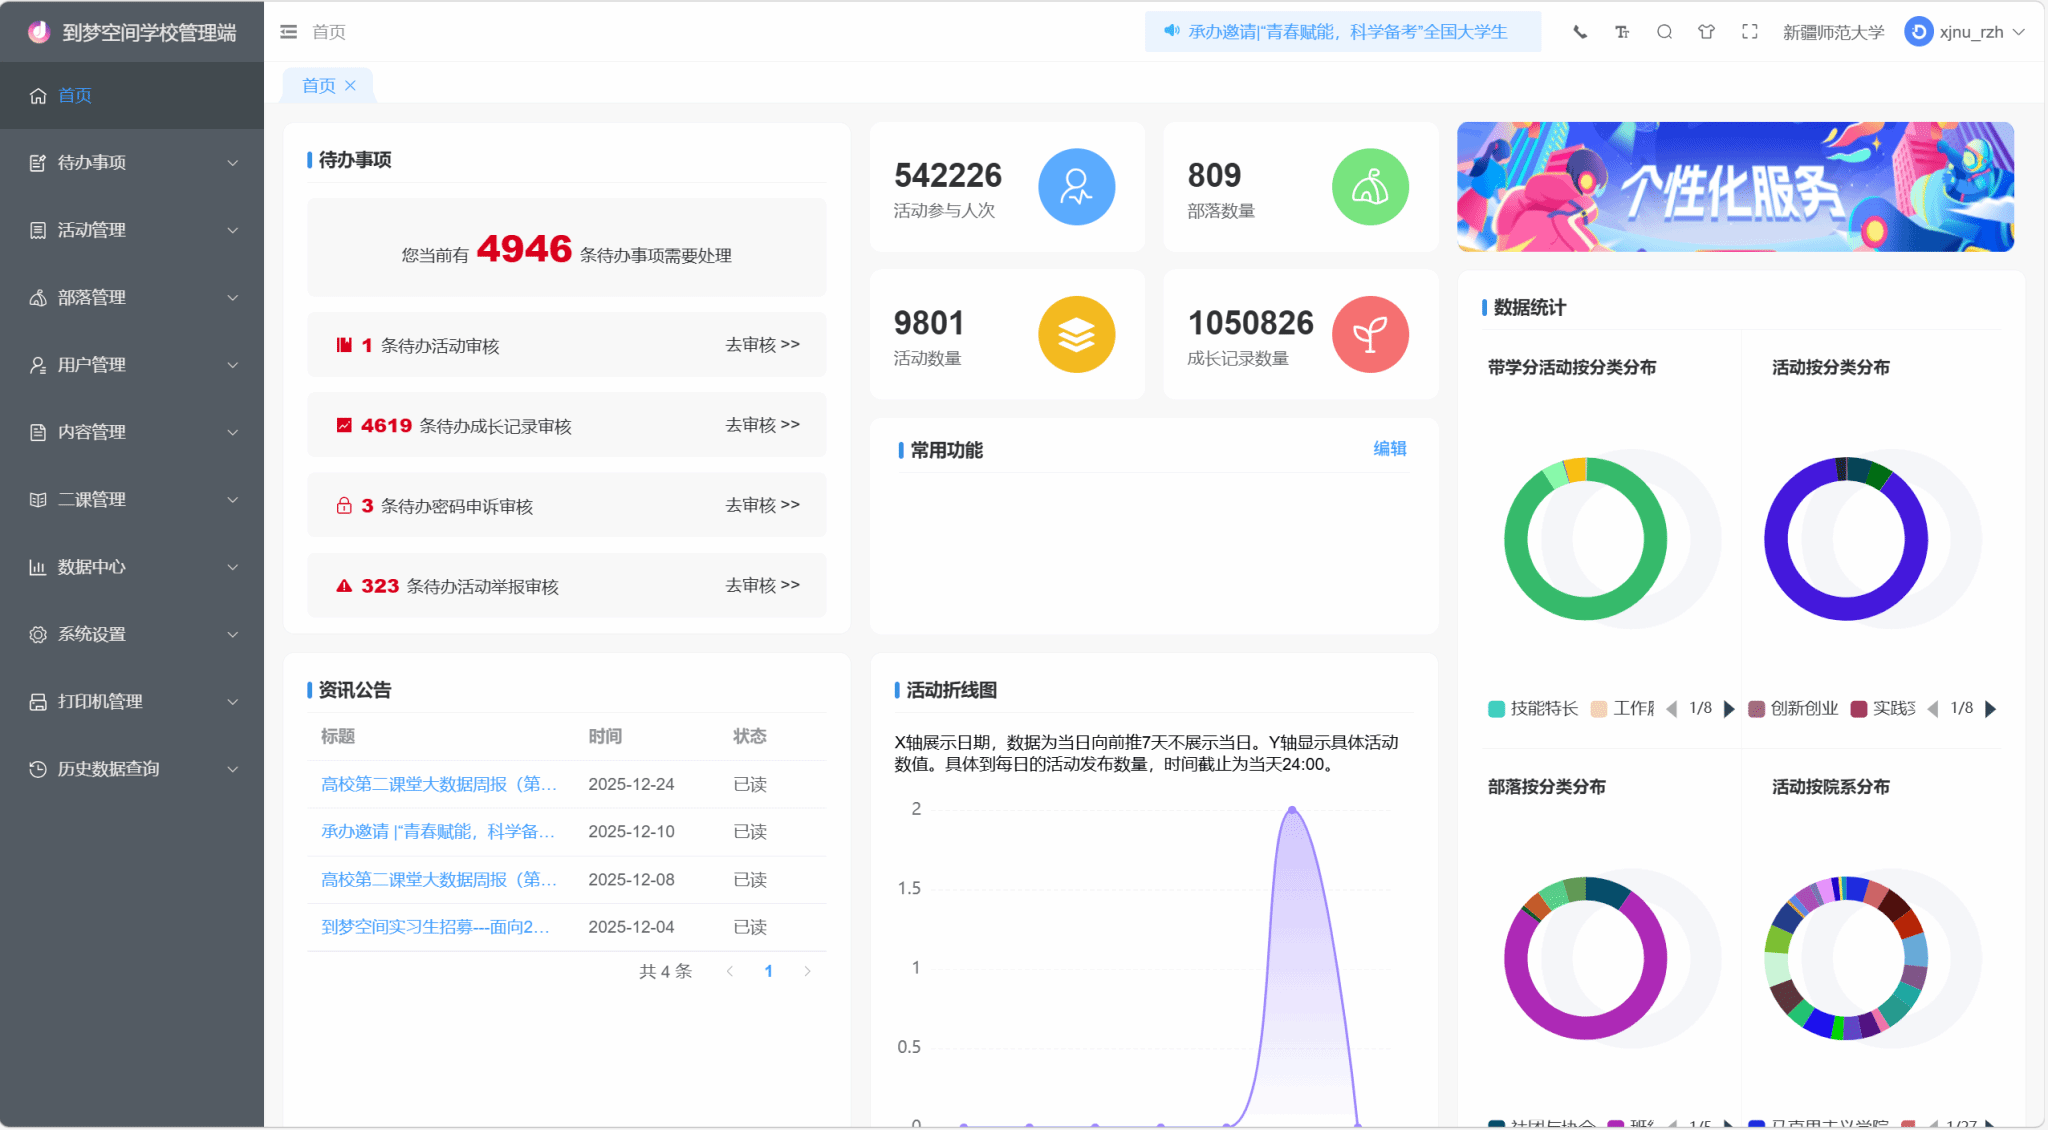The height and width of the screenshot is (1130, 2048).
Task: Toggle the 技能特长 legend item
Action: (x=1532, y=709)
